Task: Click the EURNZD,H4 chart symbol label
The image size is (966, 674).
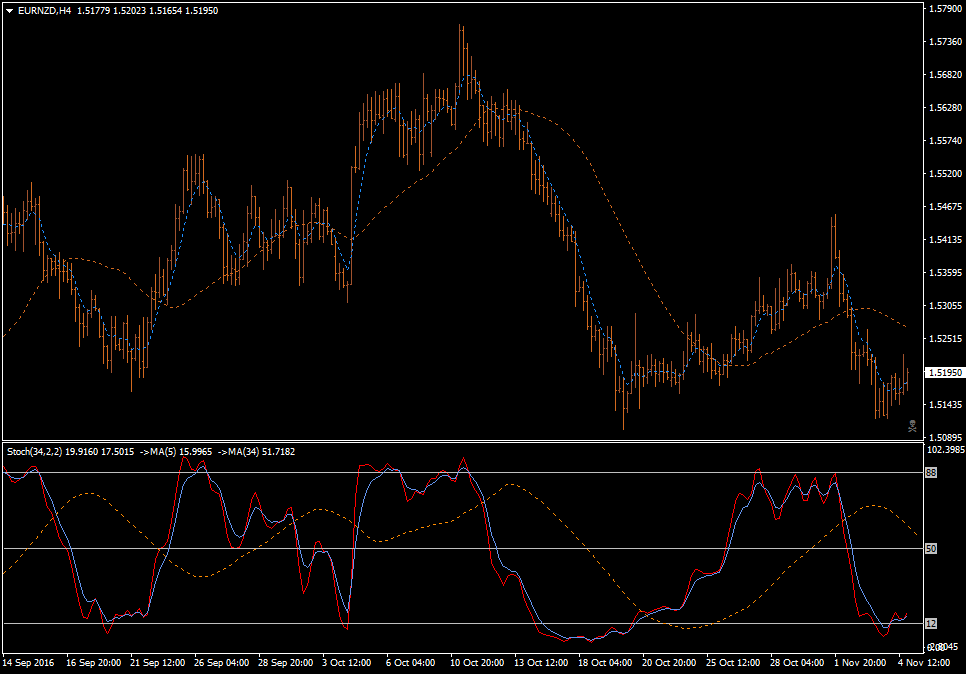Action: coord(44,10)
